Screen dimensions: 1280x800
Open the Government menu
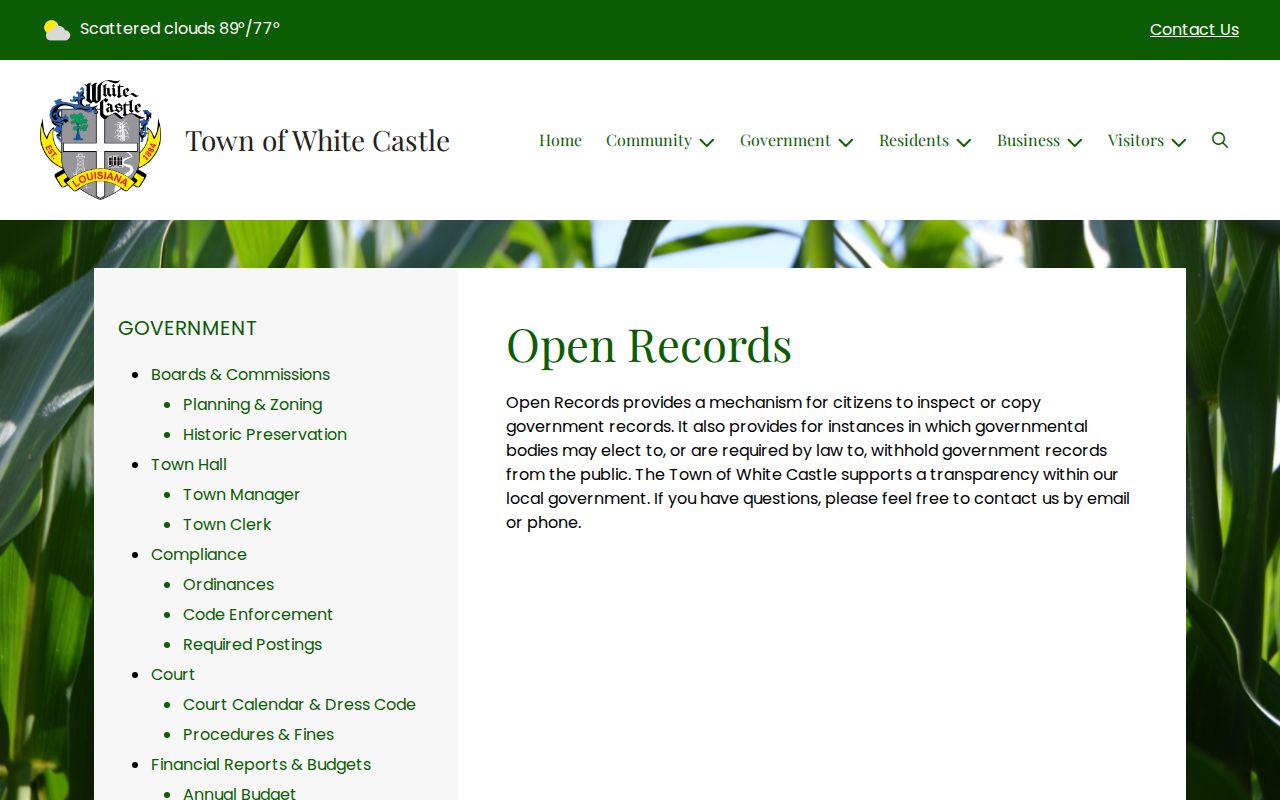click(785, 140)
